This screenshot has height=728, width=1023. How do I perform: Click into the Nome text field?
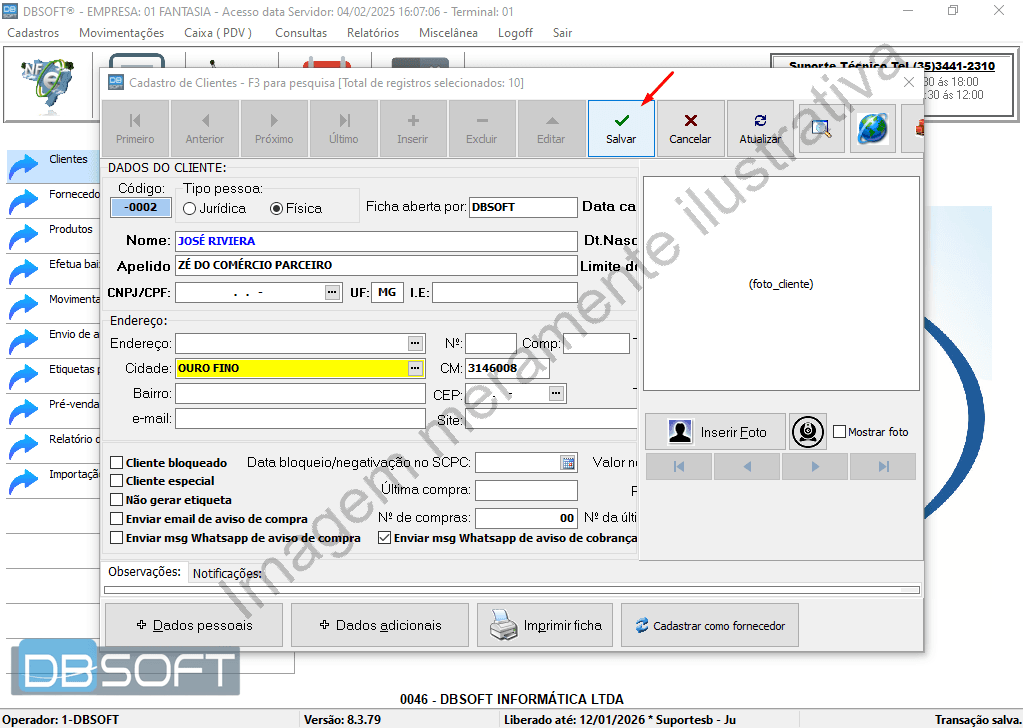point(375,241)
